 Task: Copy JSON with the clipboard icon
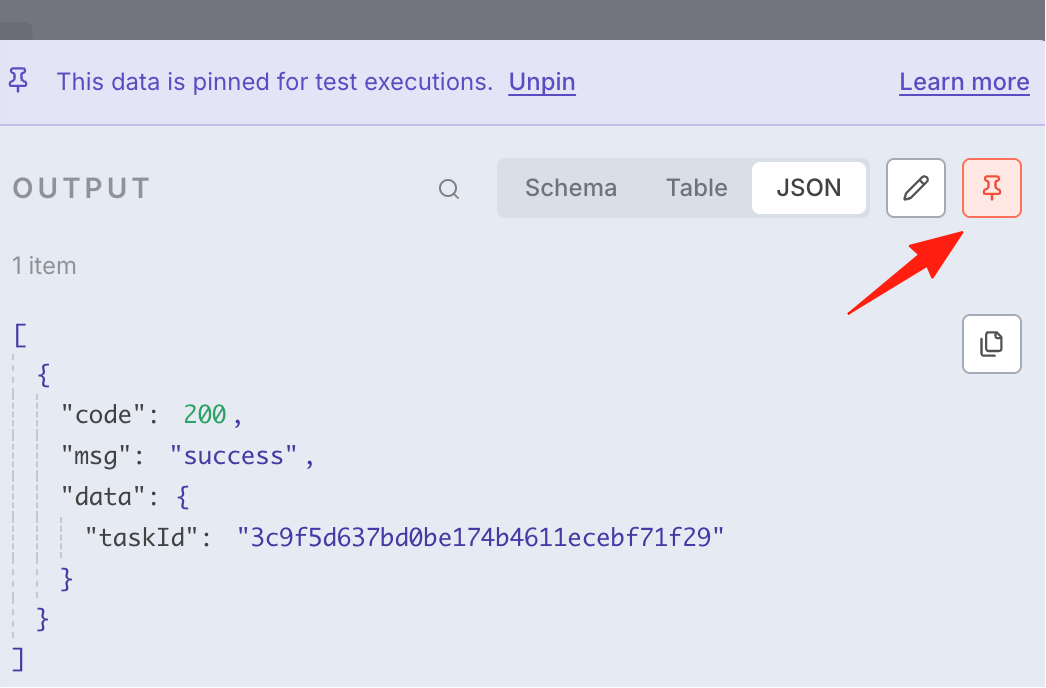[992, 344]
